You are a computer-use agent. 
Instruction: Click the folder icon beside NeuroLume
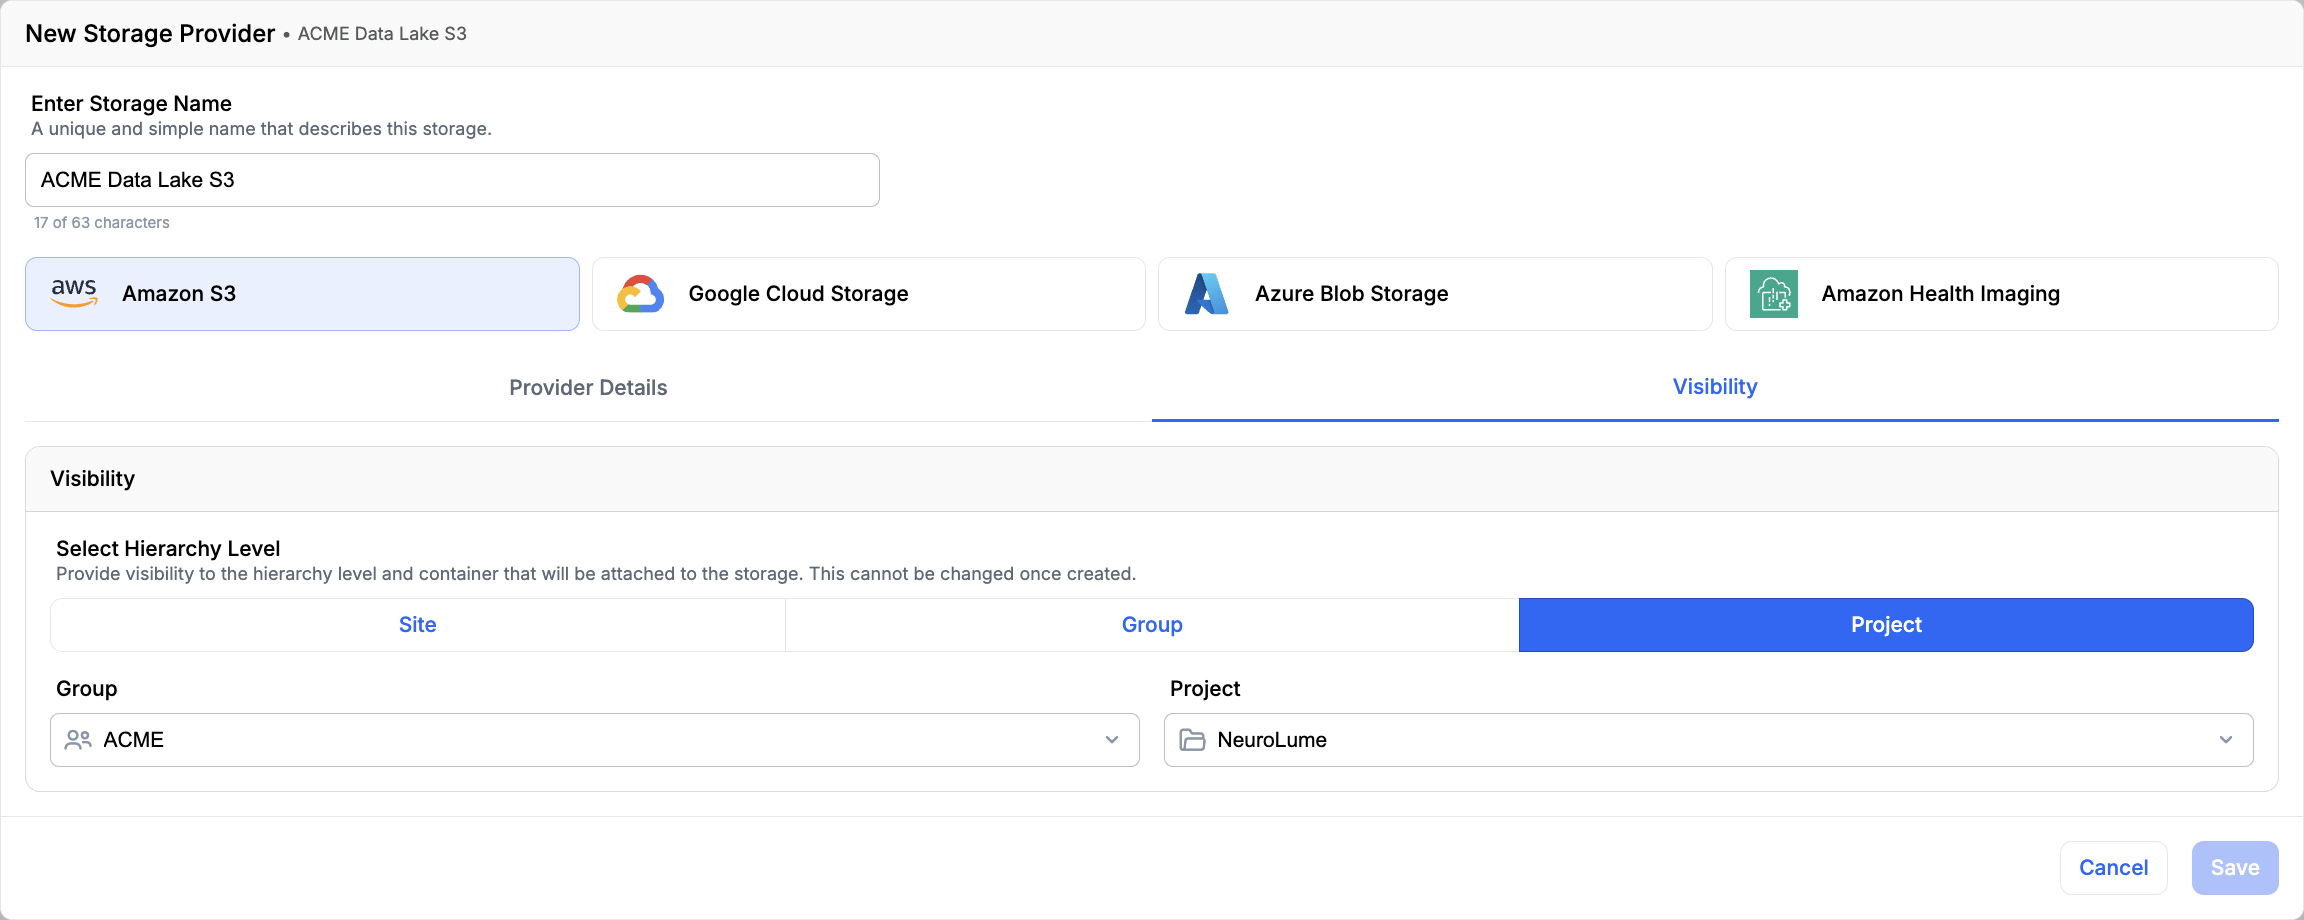click(x=1192, y=740)
